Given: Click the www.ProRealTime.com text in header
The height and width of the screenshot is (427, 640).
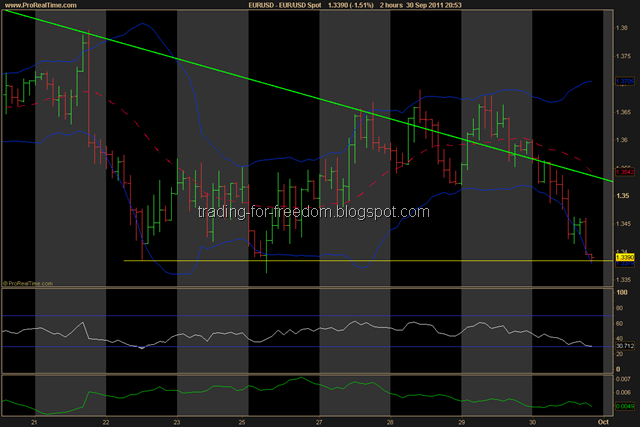Looking at the screenshot, I should pyautogui.click(x=41, y=5).
